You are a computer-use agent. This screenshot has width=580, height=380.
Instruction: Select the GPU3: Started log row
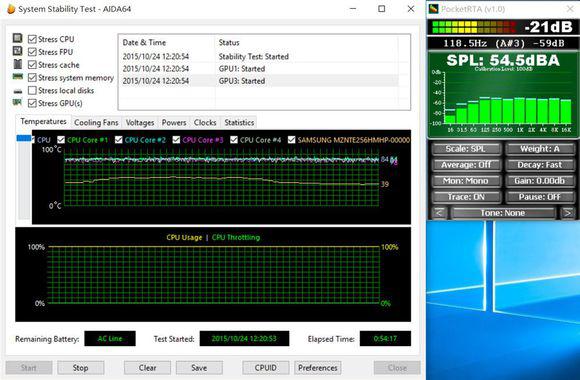pos(259,81)
